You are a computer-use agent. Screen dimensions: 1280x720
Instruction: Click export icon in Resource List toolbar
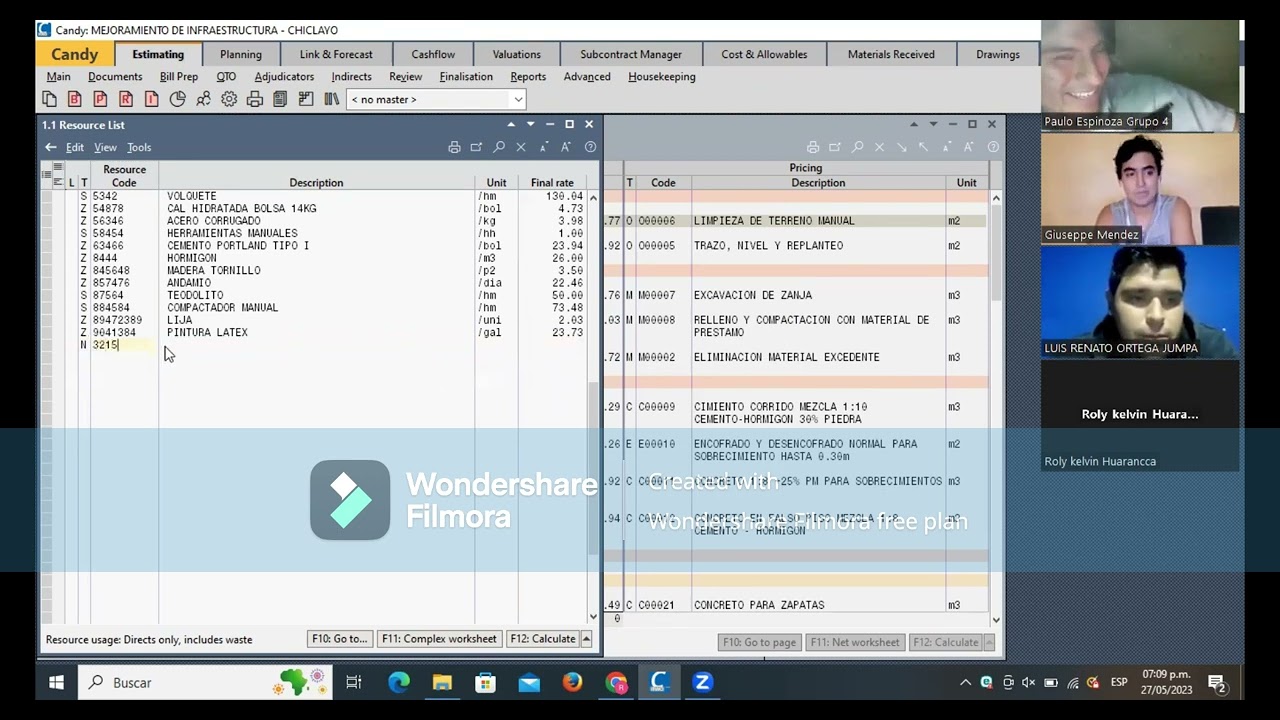coord(476,147)
